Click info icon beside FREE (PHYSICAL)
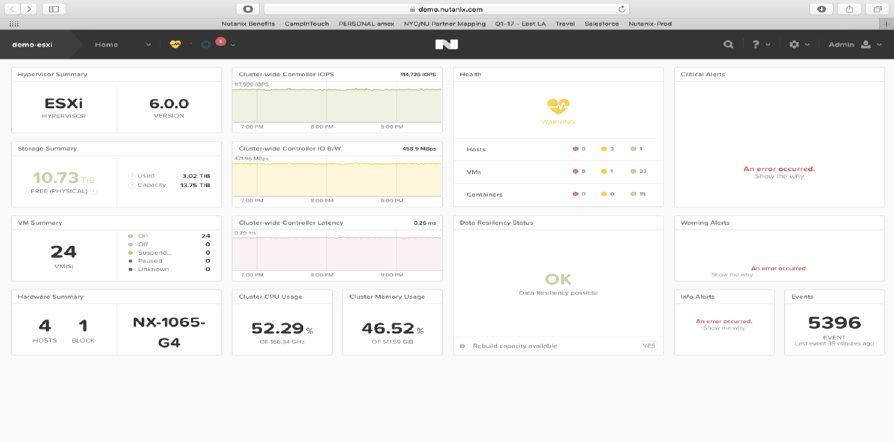Viewport: 894px width, 442px height. pyautogui.click(x=93, y=192)
